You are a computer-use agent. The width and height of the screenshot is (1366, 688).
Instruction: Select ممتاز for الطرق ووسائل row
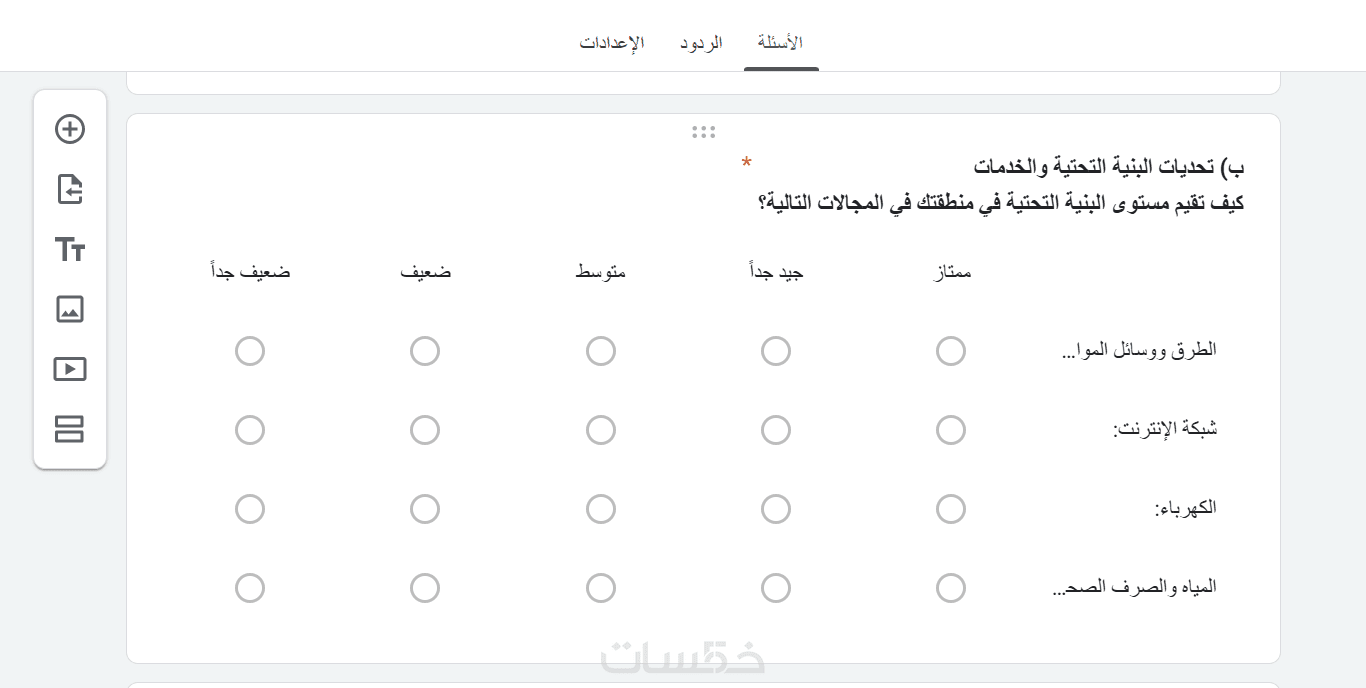pos(951,351)
